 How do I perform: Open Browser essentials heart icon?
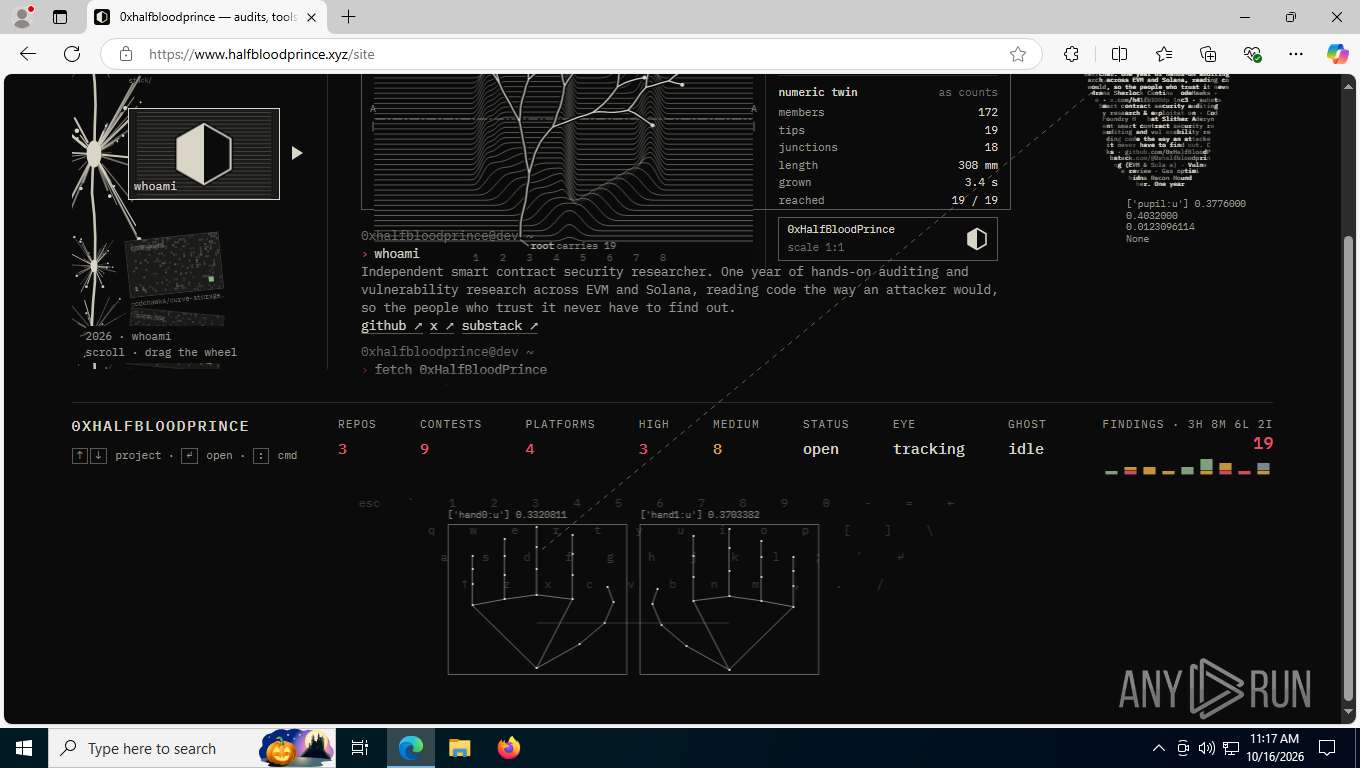click(1252, 54)
